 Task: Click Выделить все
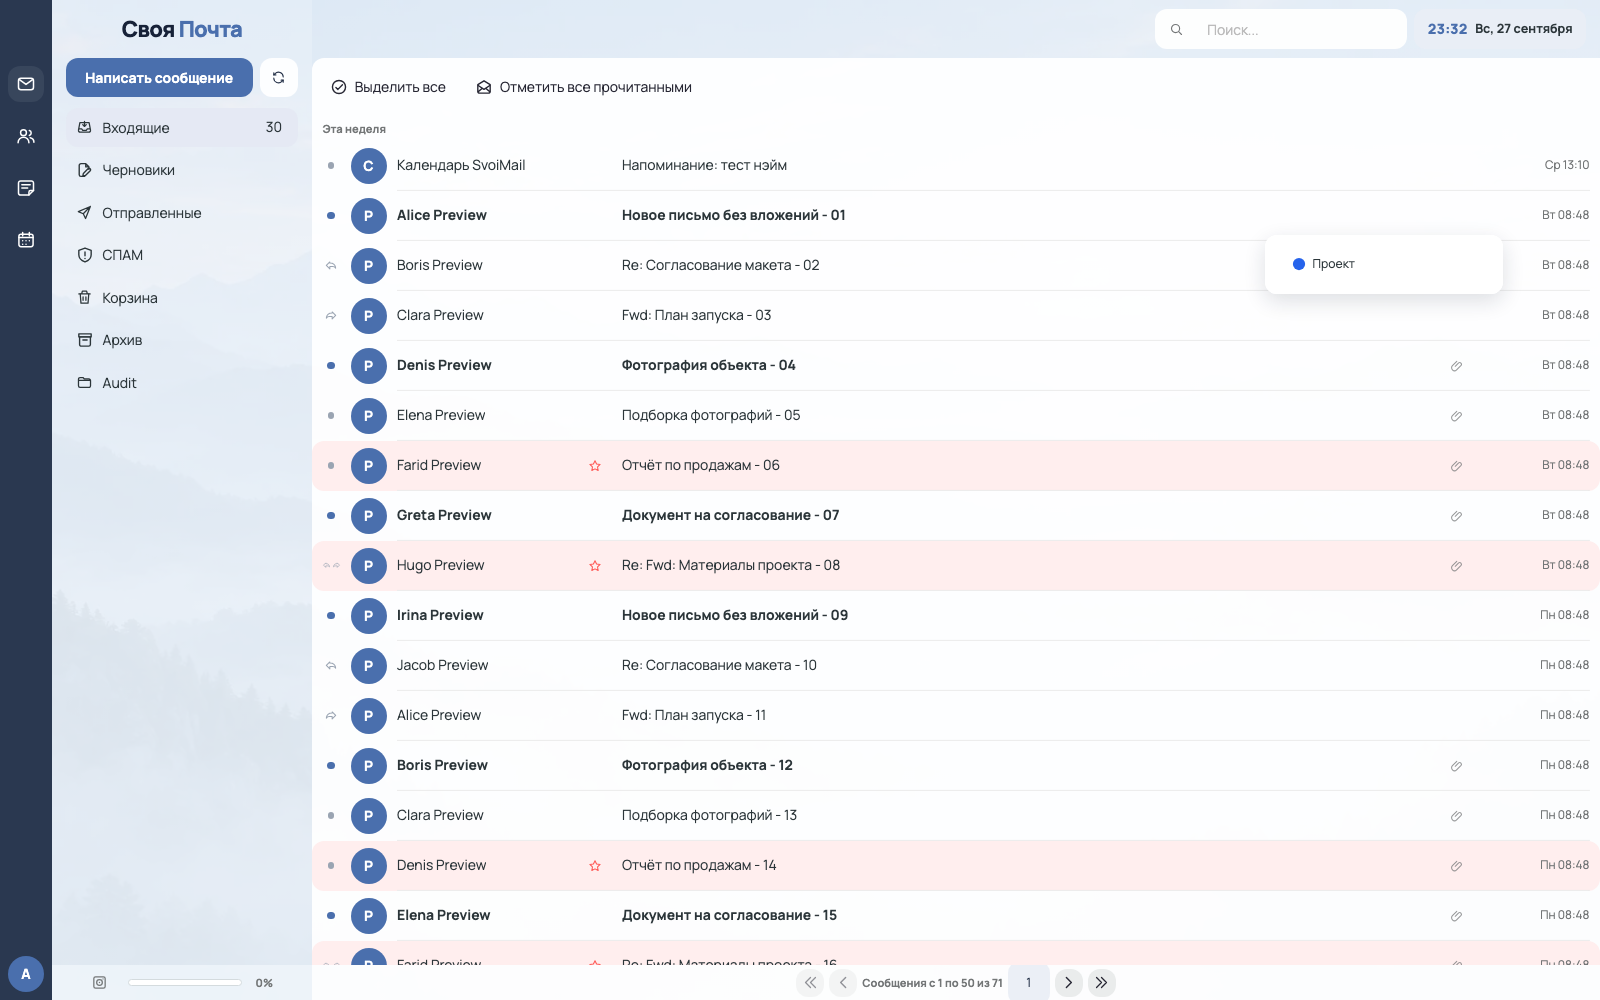(389, 88)
